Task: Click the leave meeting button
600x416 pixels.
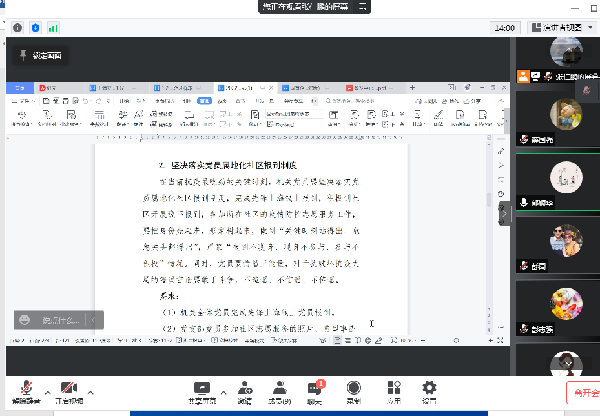Action: (582, 394)
